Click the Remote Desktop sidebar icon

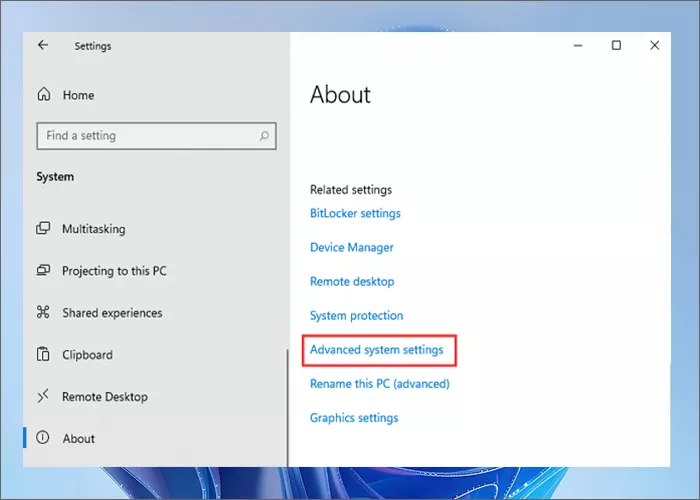click(x=43, y=396)
